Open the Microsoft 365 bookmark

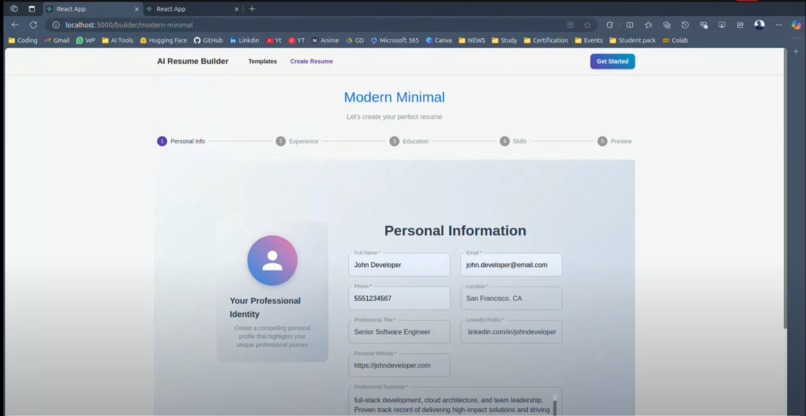coord(395,40)
